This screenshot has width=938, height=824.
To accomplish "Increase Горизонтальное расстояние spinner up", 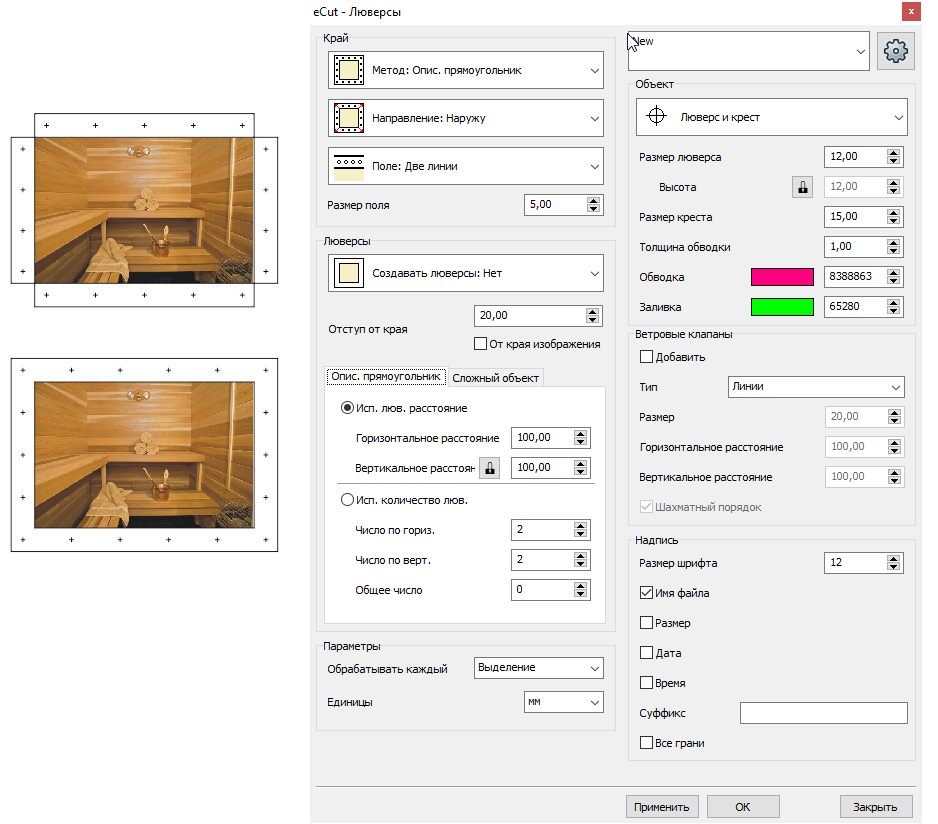I will [580, 434].
